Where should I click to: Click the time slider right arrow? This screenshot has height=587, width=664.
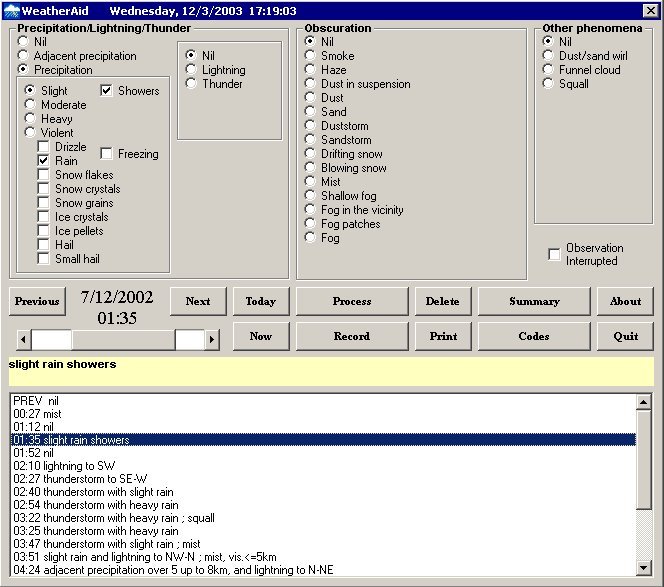point(212,339)
